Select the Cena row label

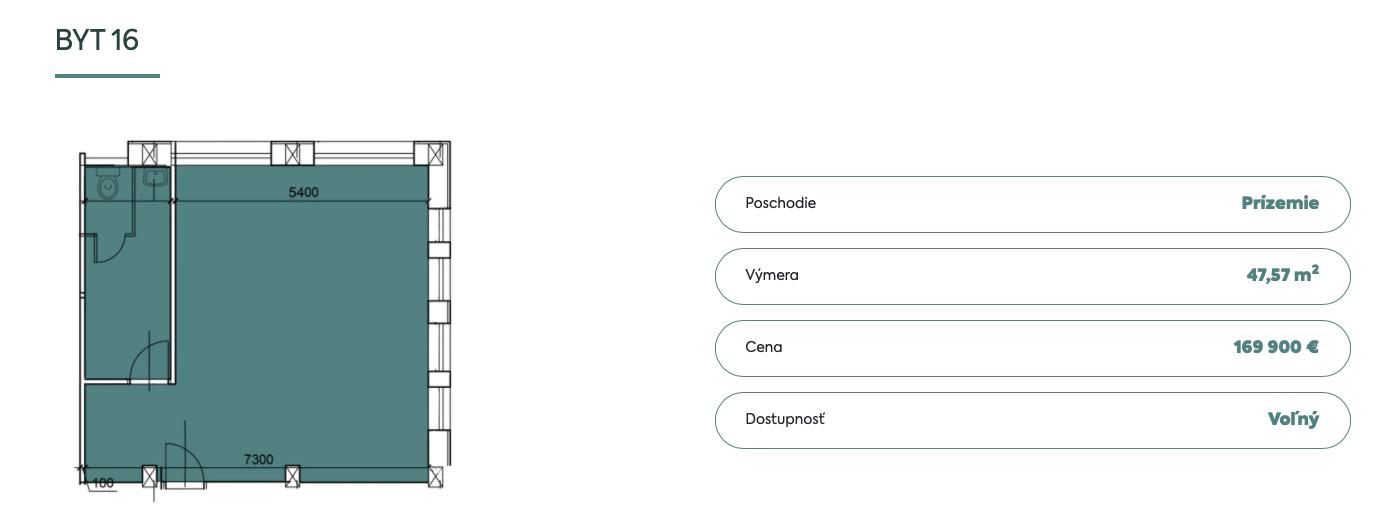764,347
